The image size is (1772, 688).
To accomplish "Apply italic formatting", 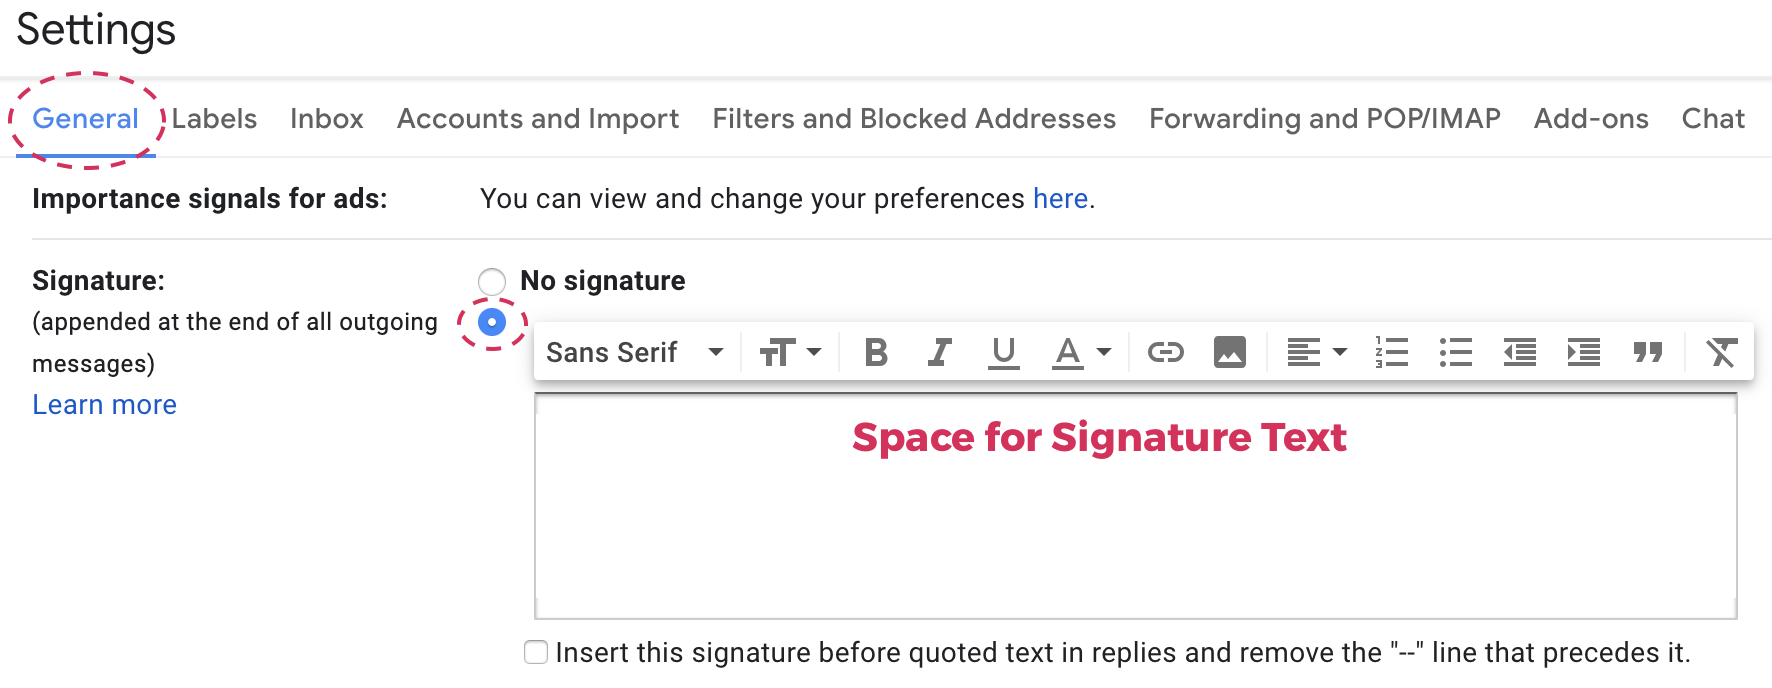I will click(x=939, y=352).
